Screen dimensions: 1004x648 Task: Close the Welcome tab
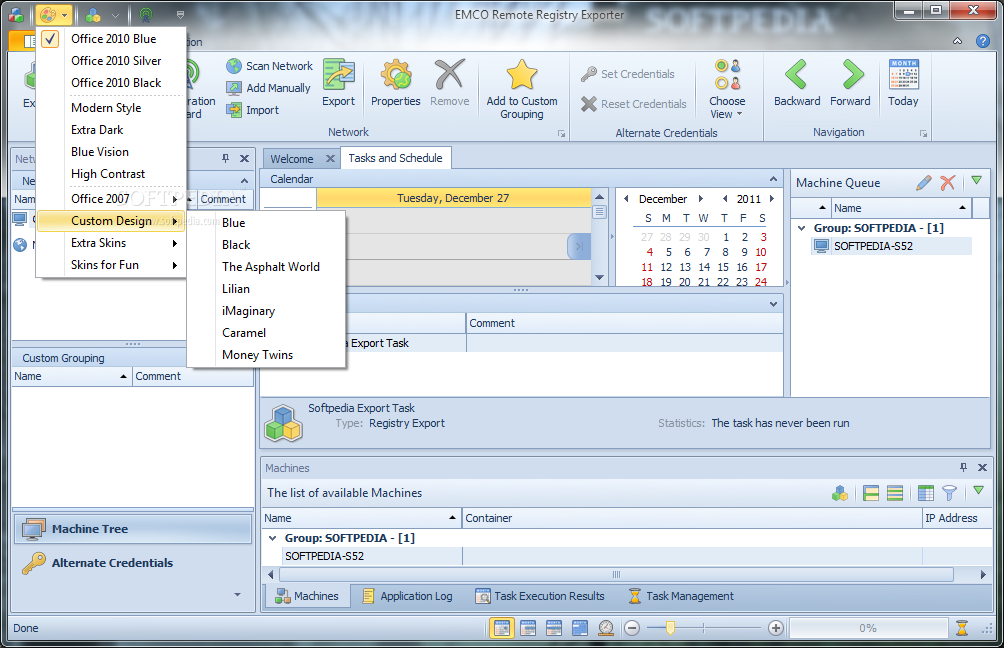point(330,158)
